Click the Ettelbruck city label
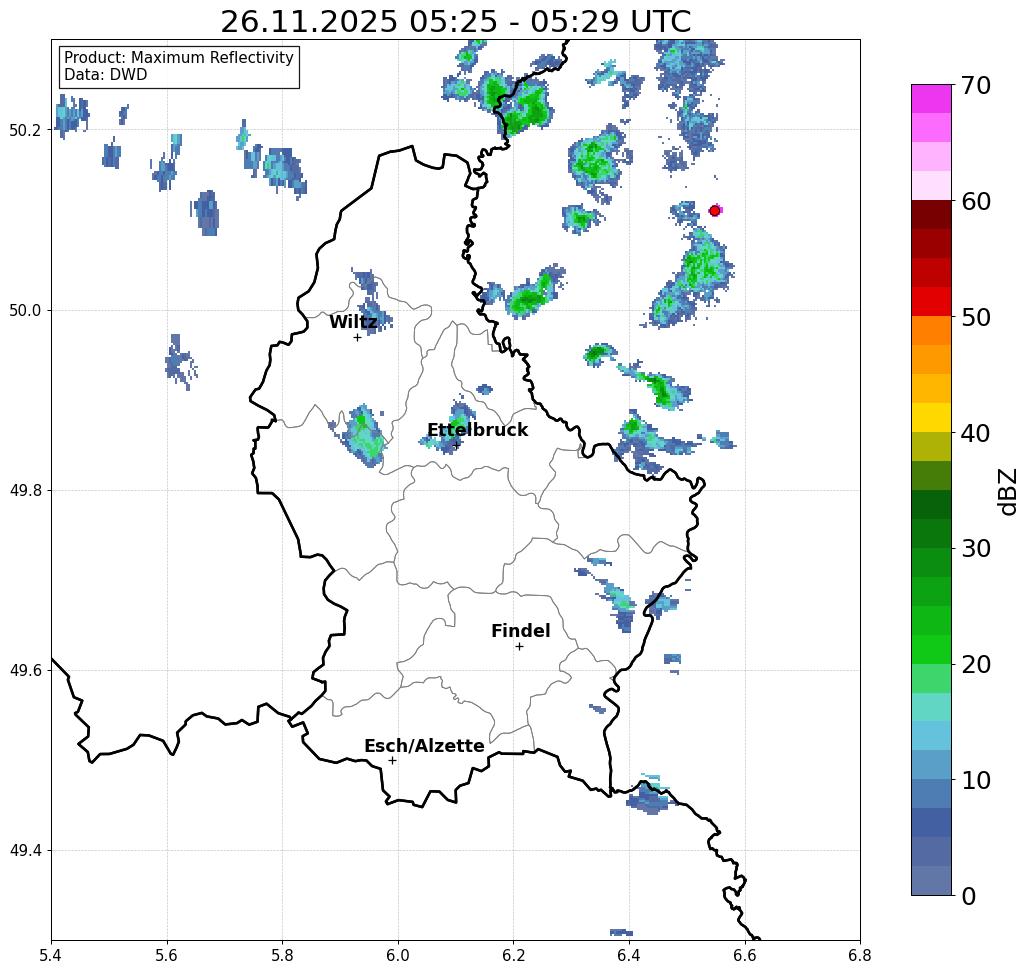This screenshot has width=1029, height=973. (478, 430)
